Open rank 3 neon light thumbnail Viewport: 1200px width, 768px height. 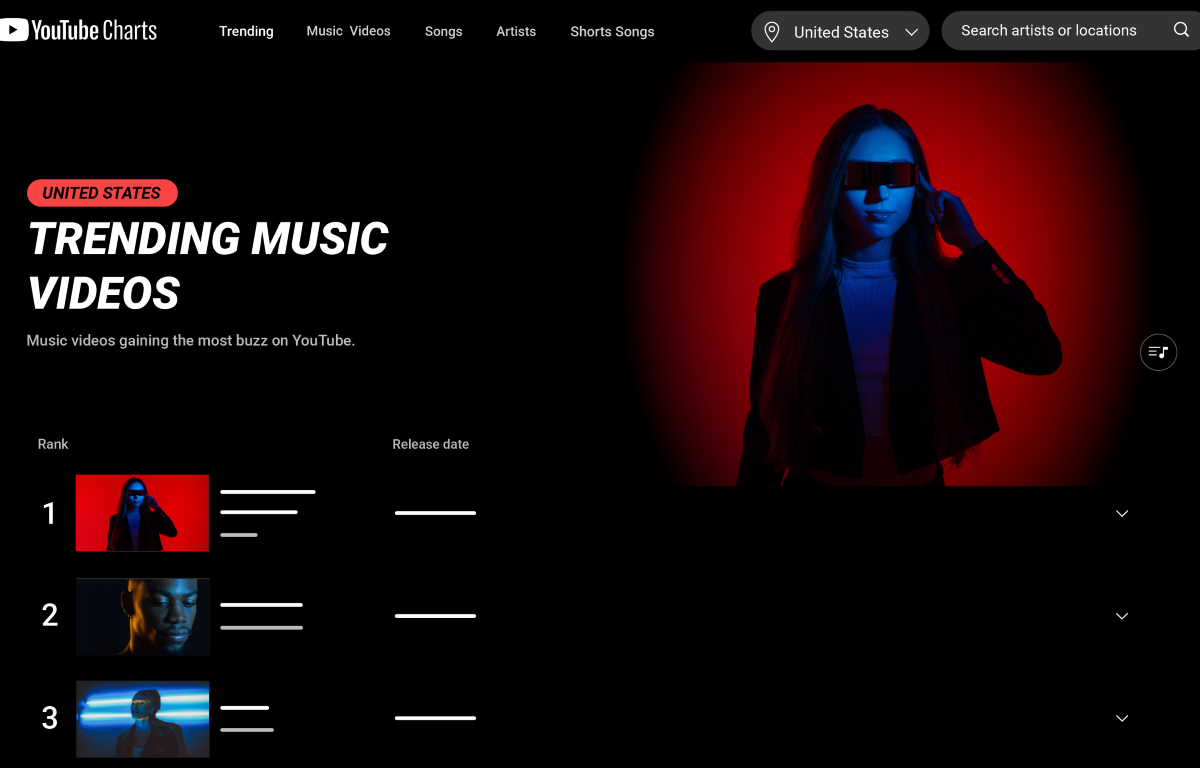pos(143,719)
